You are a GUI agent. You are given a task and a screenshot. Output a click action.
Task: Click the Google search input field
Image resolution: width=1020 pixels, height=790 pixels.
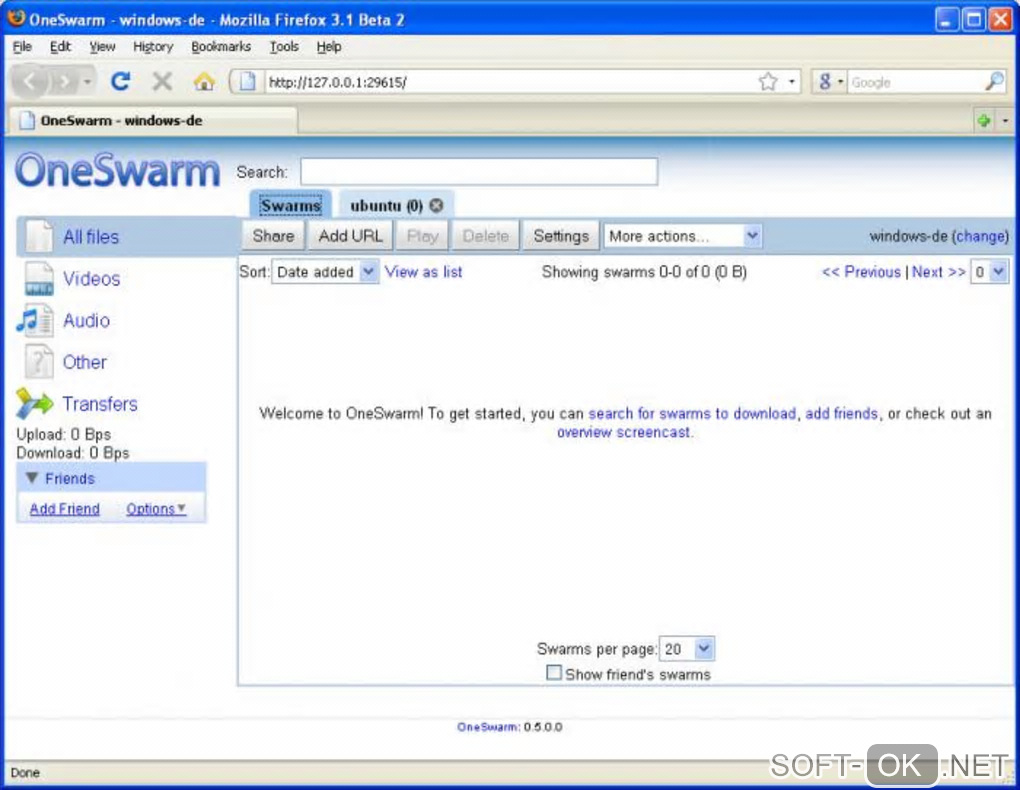[x=915, y=82]
